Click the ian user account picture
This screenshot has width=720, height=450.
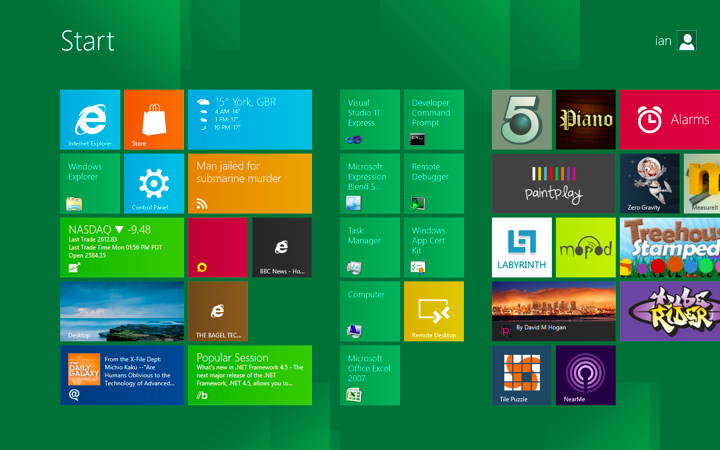[687, 40]
